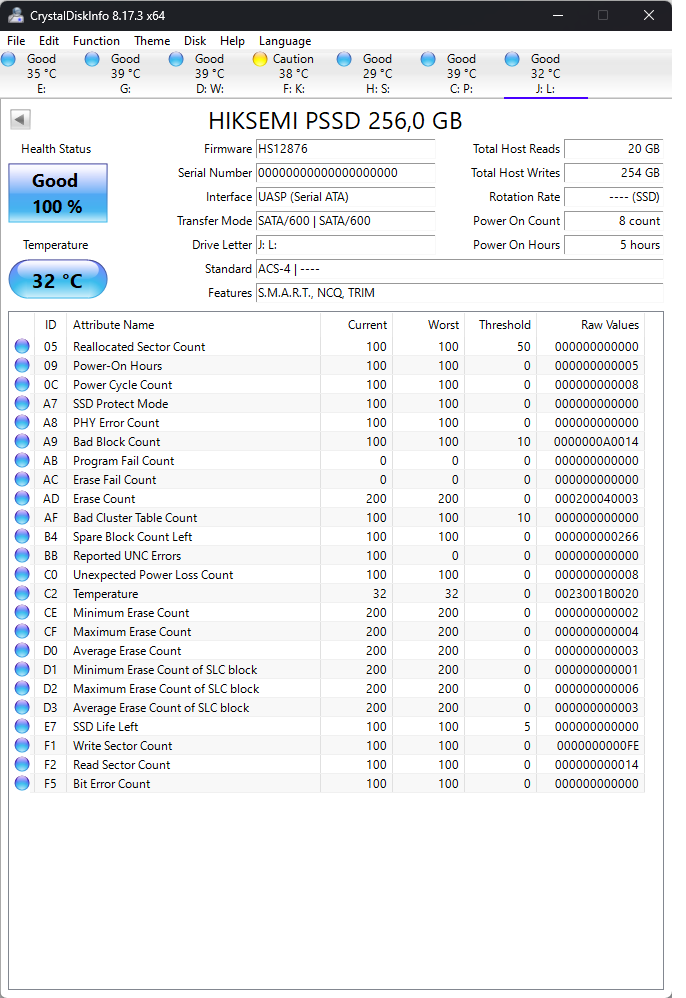Click raw value 0023001B0020

(x=596, y=593)
